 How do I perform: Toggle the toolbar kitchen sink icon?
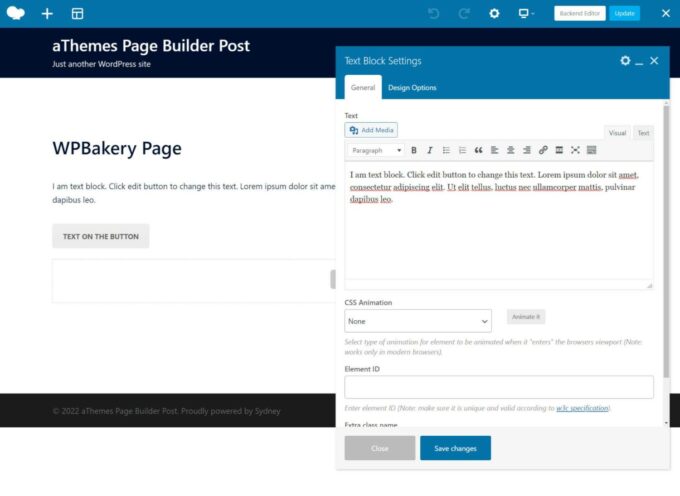(x=592, y=150)
